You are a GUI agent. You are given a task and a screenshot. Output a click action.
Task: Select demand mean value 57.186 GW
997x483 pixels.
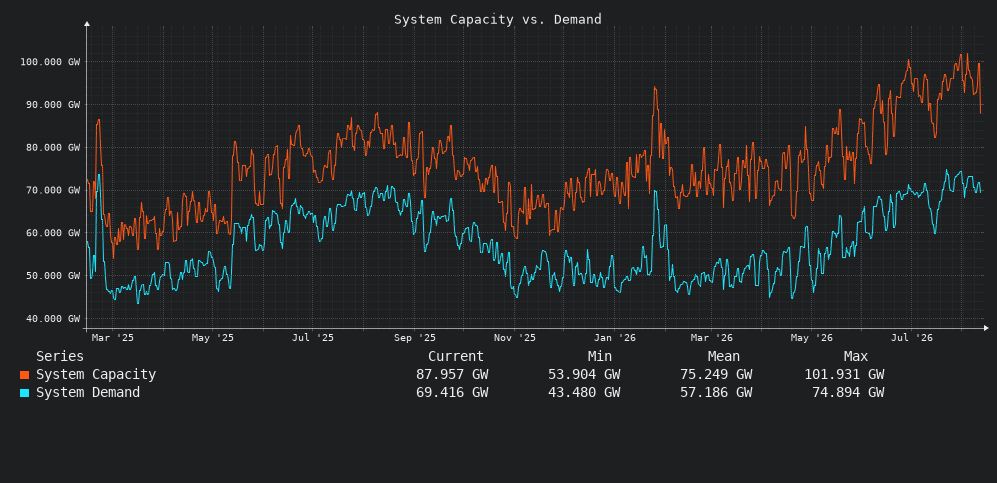tap(716, 393)
